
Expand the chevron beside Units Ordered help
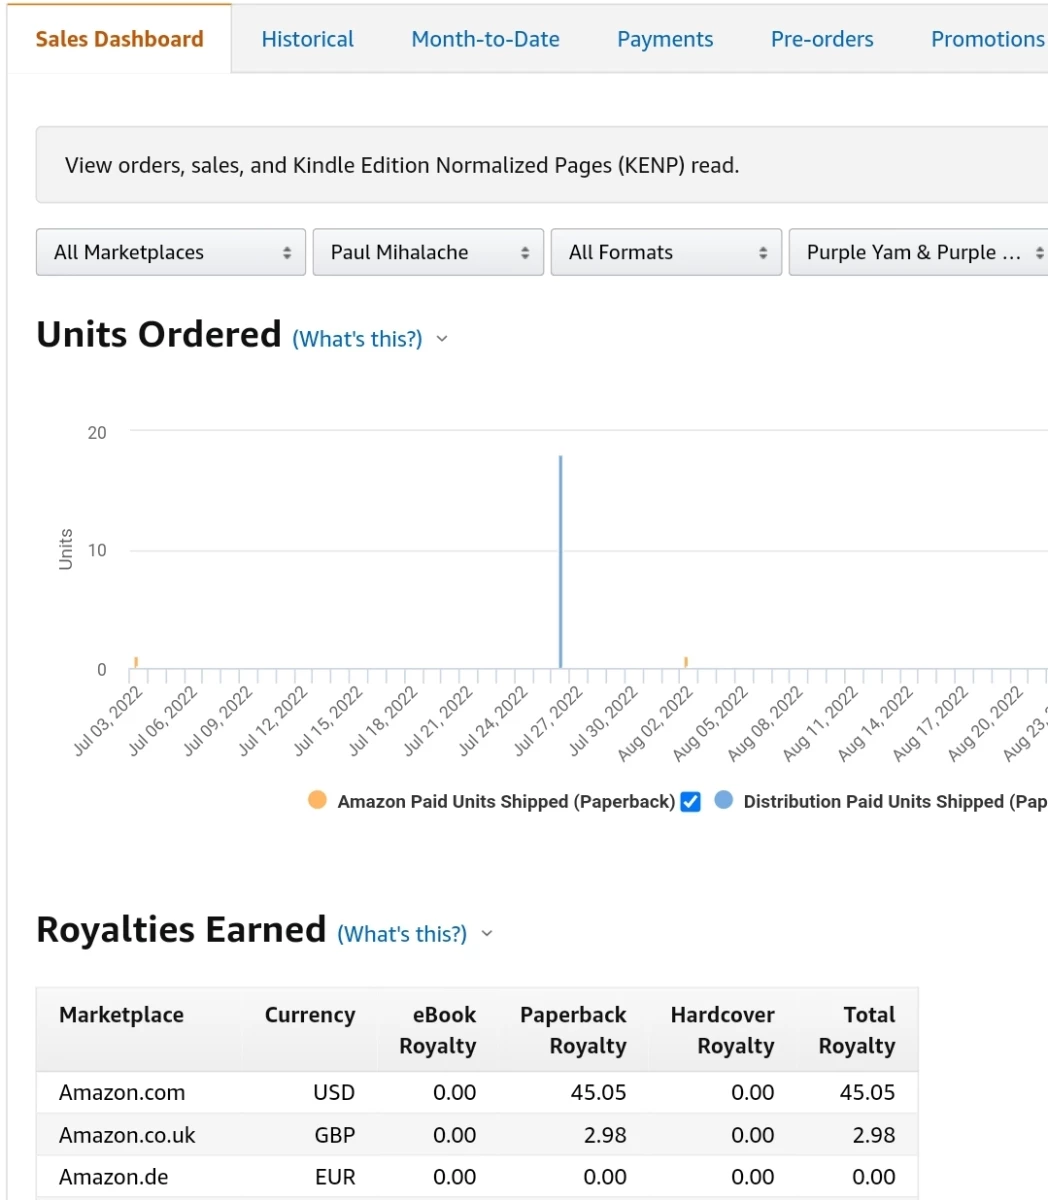click(442, 339)
